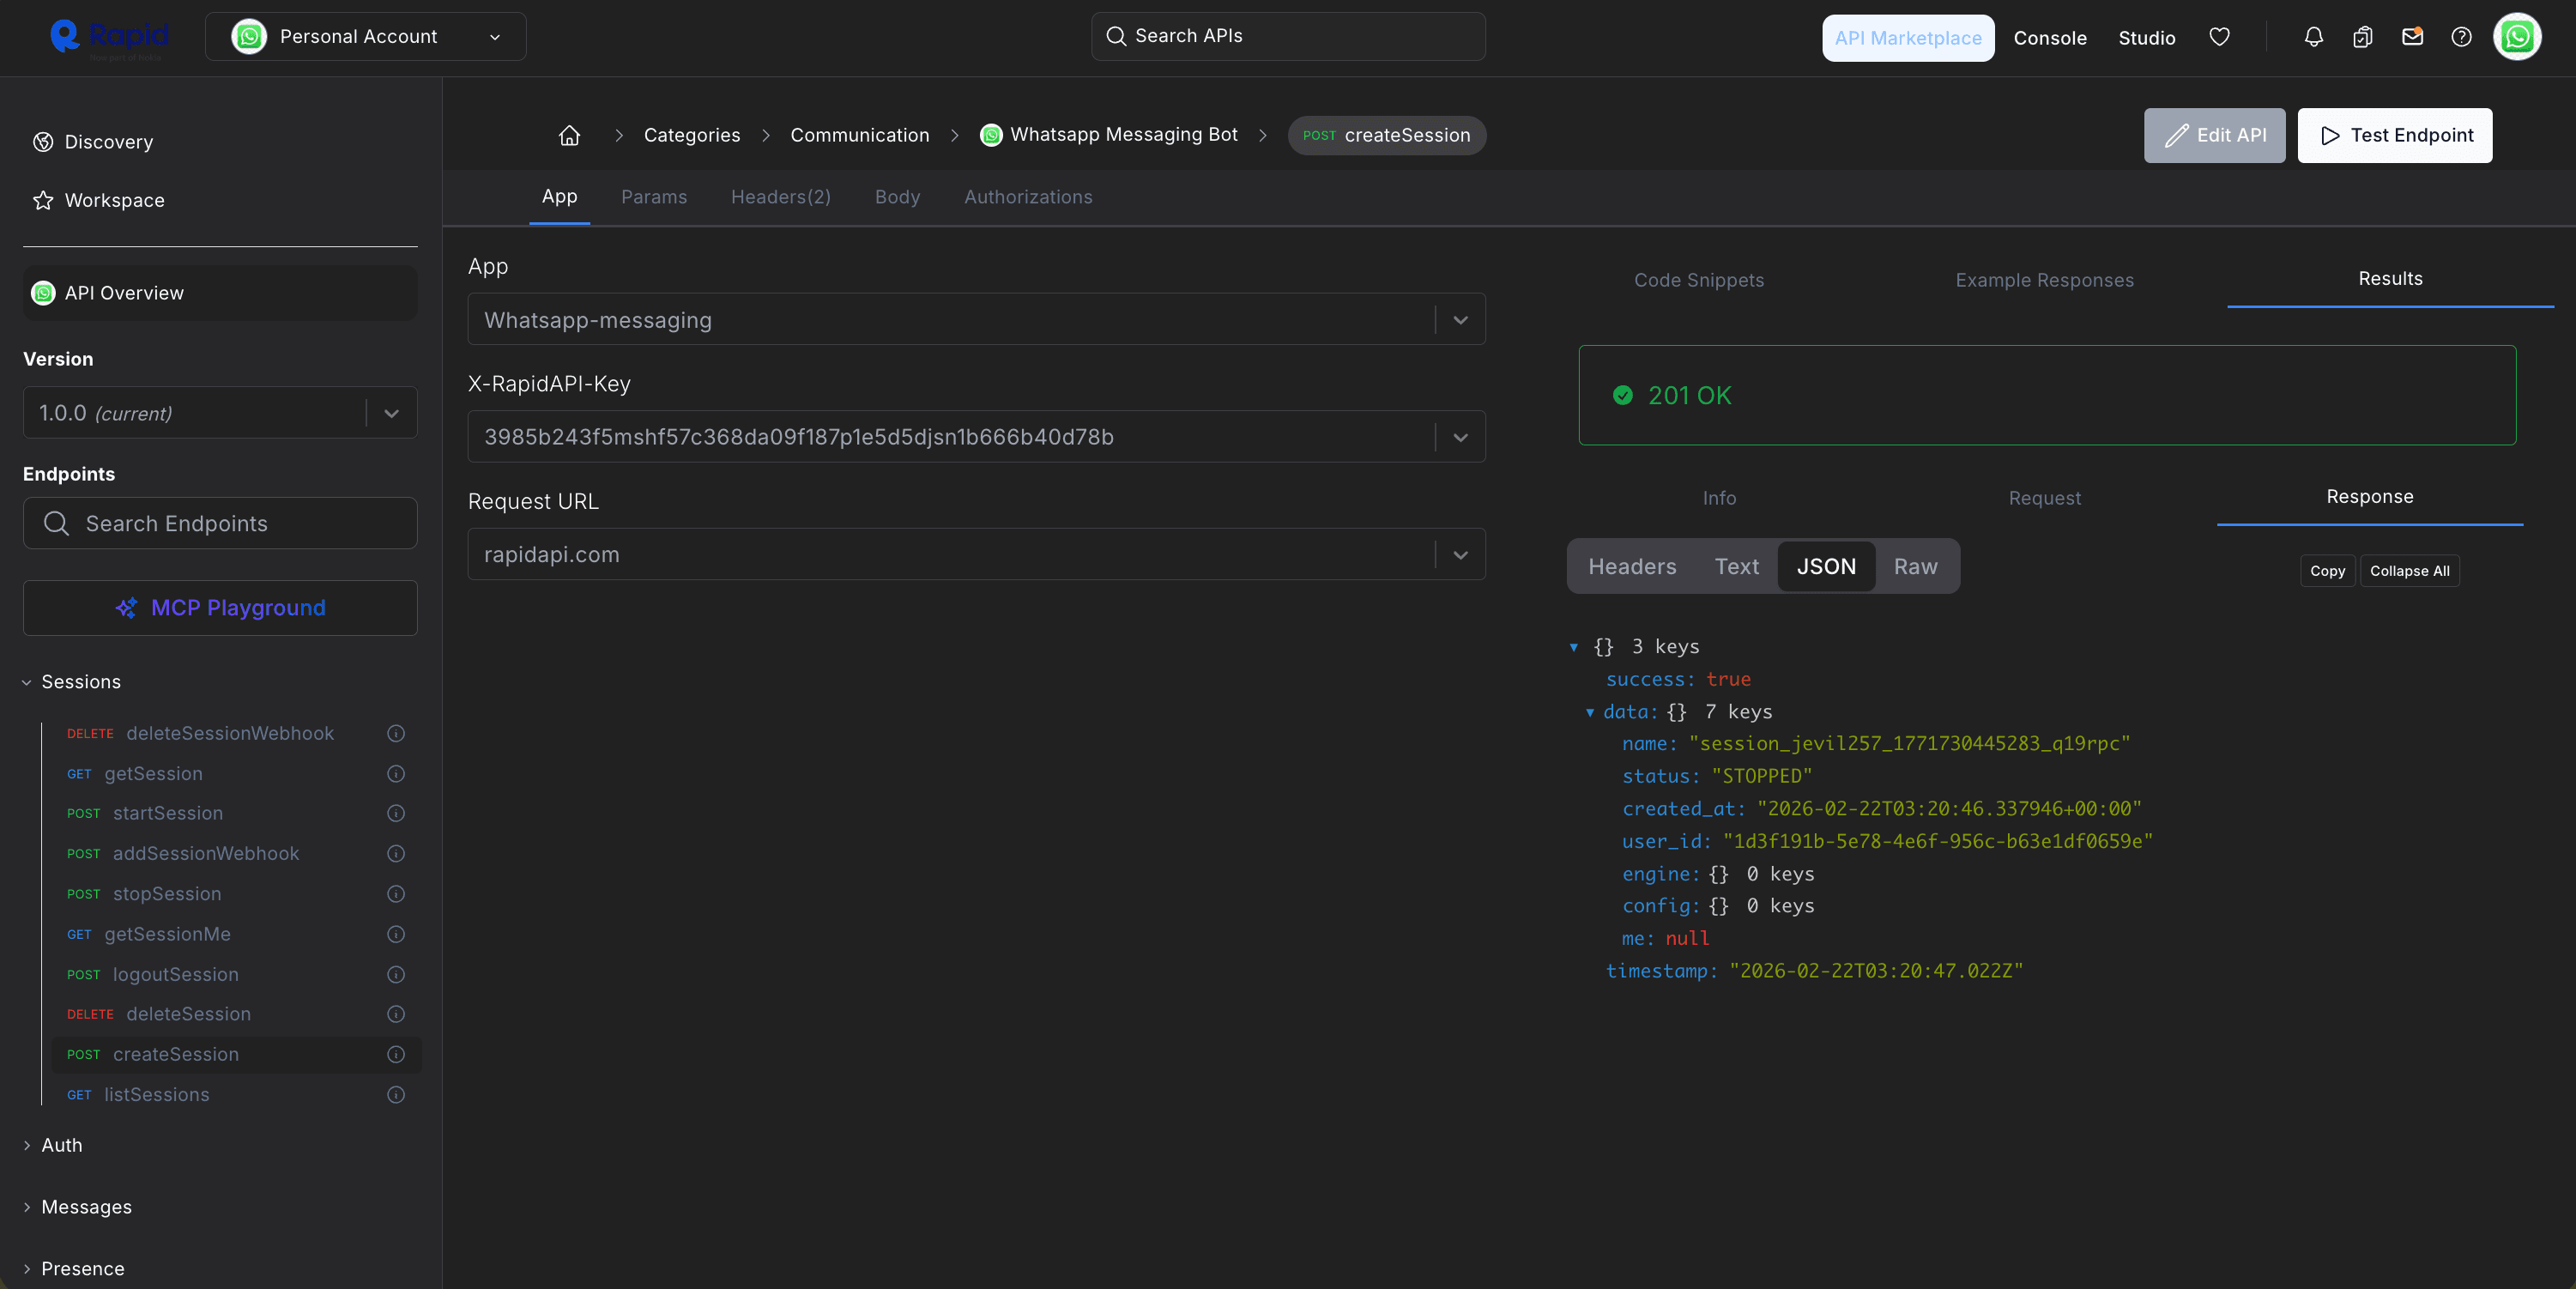Click the Search Endpoints field

(x=219, y=523)
